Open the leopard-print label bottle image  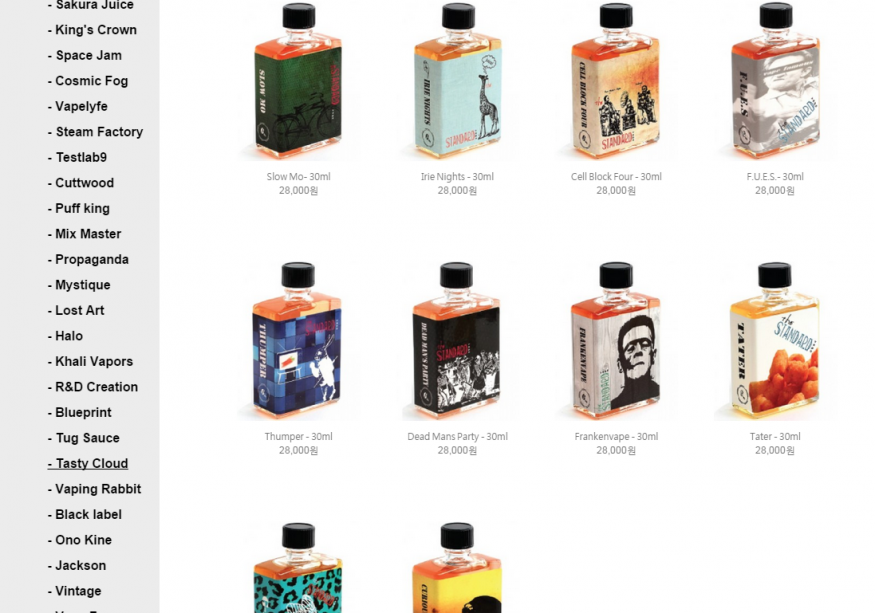[x=299, y=567]
